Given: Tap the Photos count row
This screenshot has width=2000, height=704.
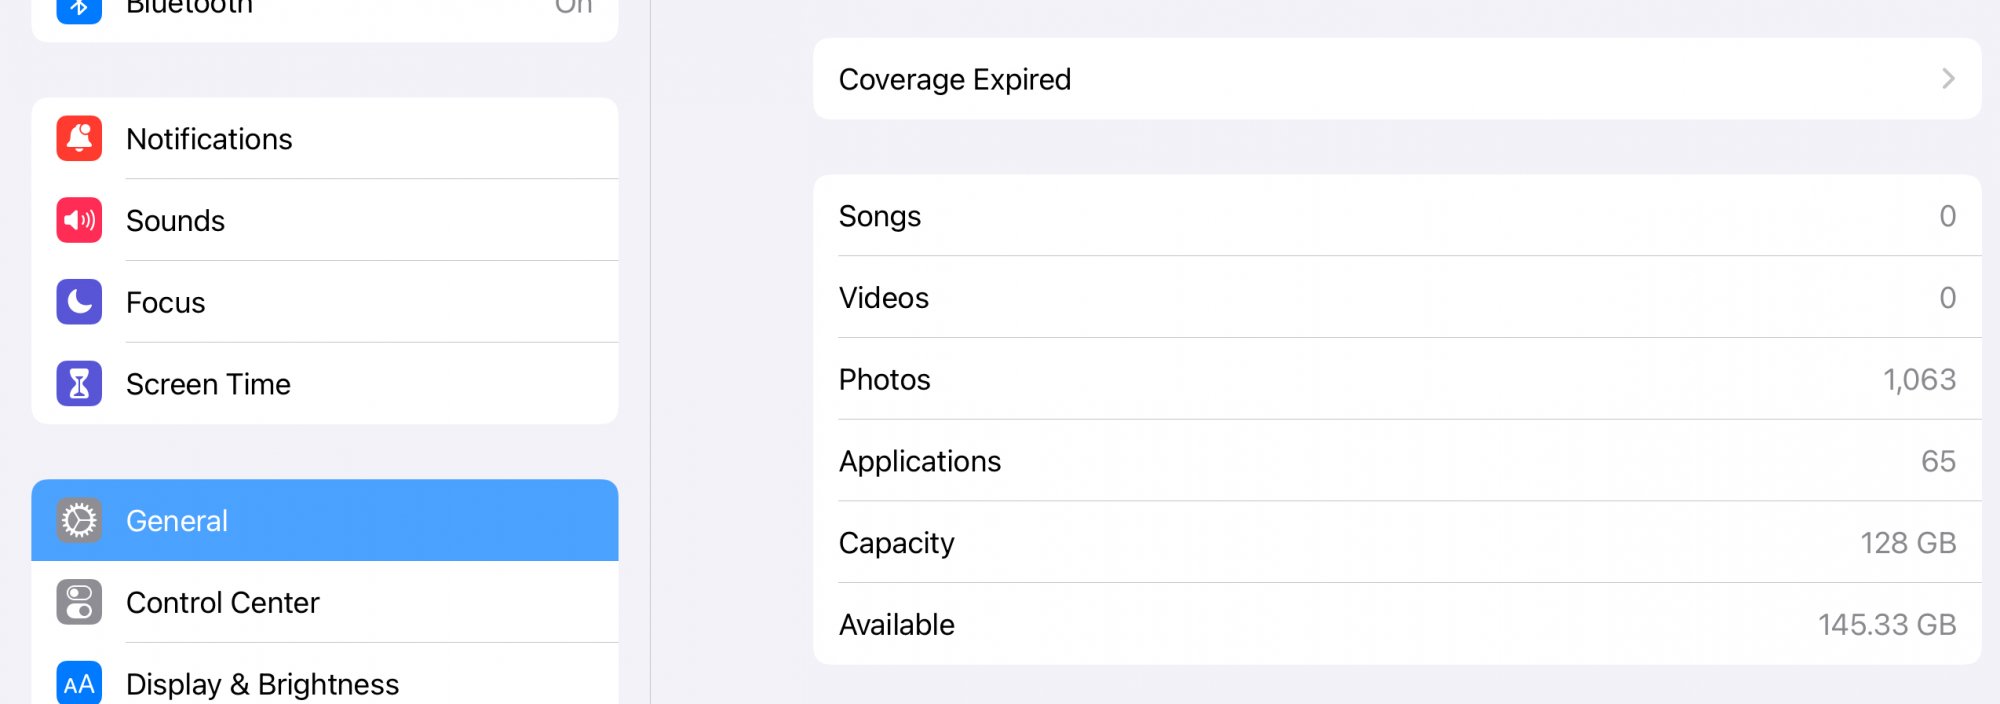Looking at the screenshot, I should [x=1395, y=380].
